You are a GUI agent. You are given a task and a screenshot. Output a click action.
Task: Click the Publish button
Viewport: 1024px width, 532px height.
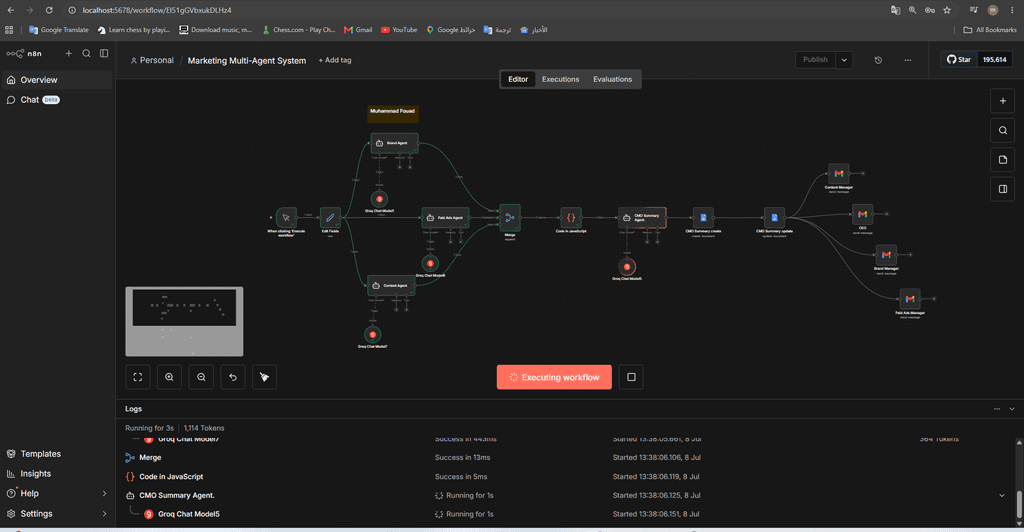(815, 60)
